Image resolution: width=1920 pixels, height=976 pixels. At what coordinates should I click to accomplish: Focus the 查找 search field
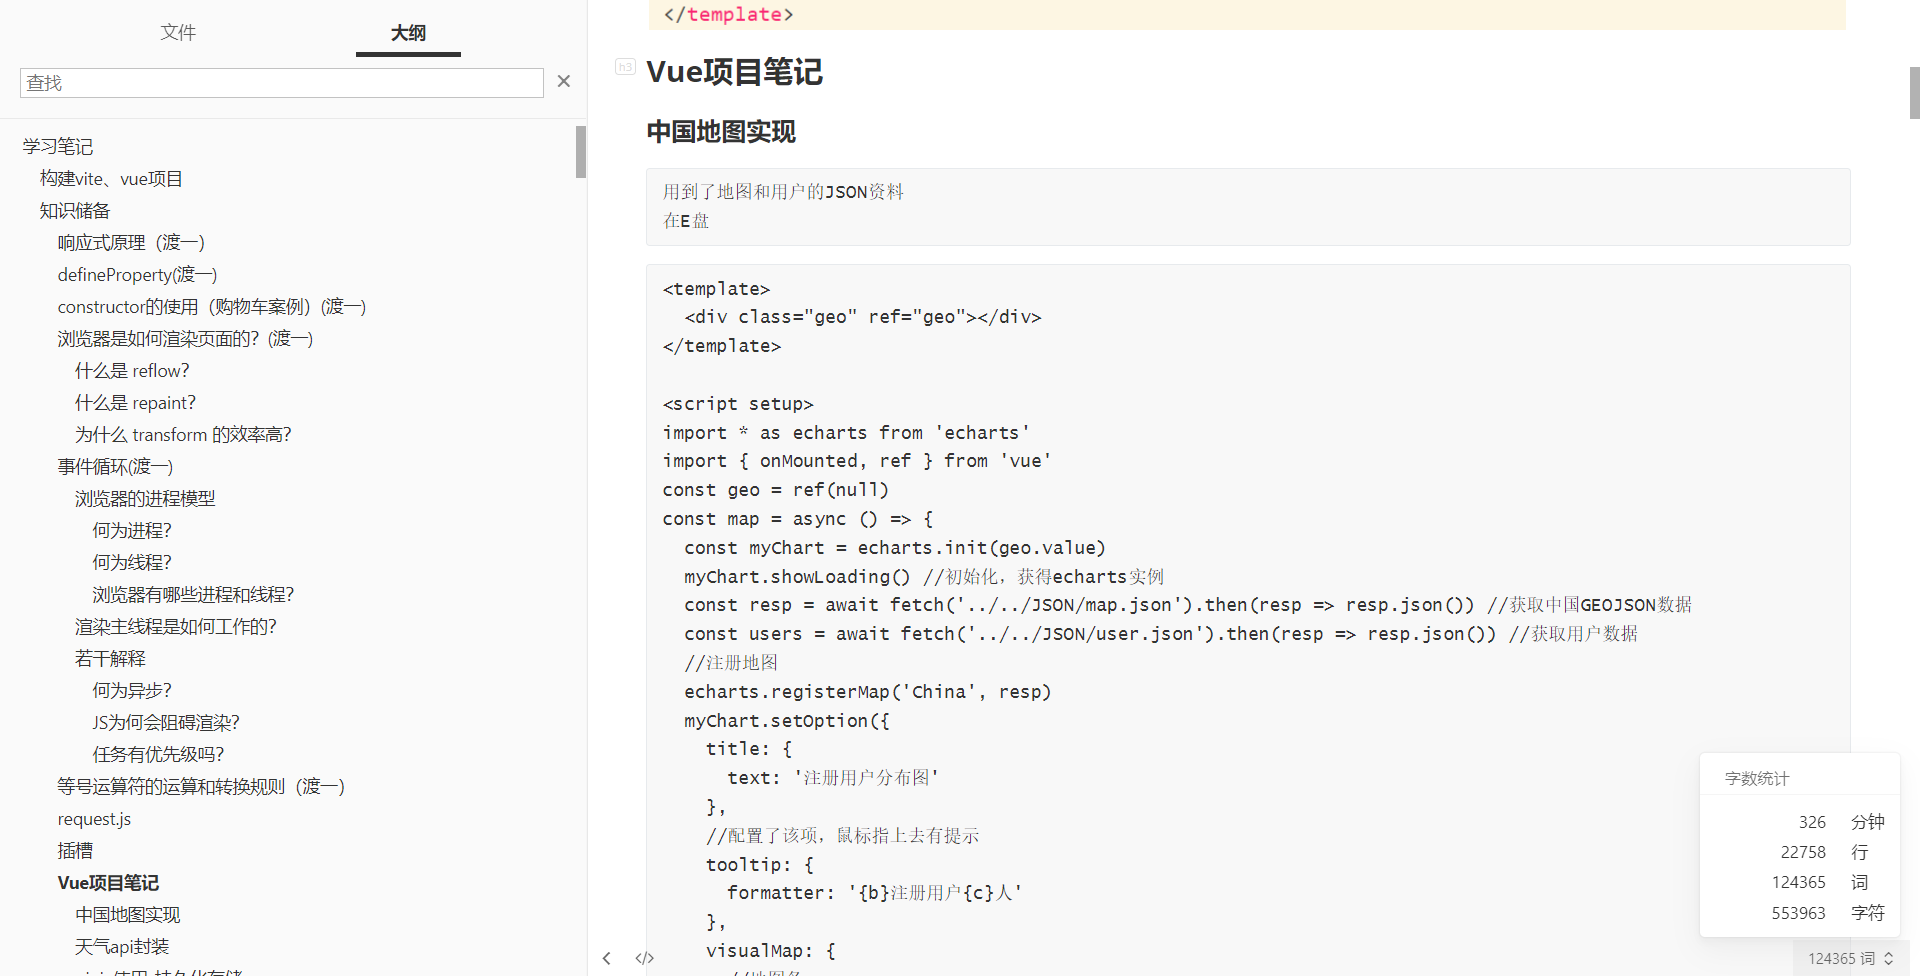click(x=282, y=83)
